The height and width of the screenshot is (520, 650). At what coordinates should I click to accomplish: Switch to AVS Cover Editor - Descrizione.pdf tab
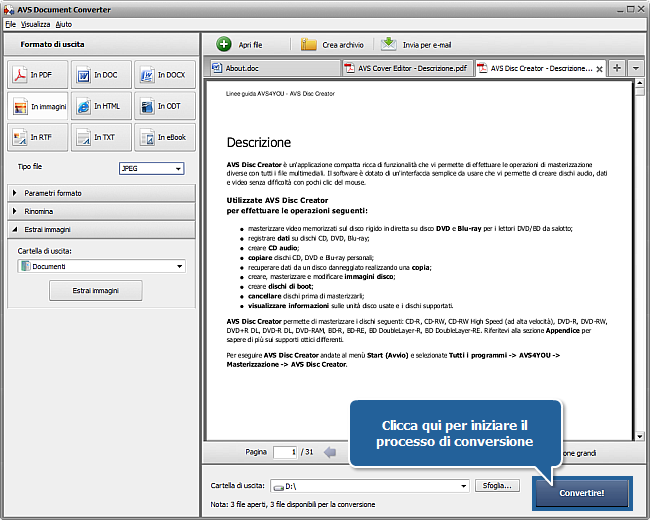point(408,68)
